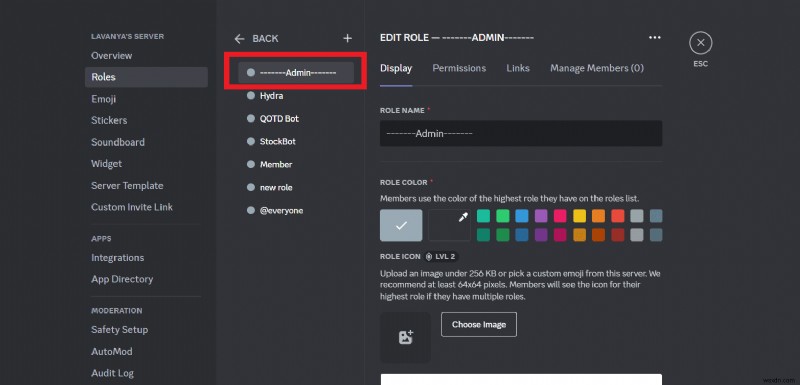800x385 pixels.
Task: Choose the bright orange color swatch
Action: click(x=598, y=216)
